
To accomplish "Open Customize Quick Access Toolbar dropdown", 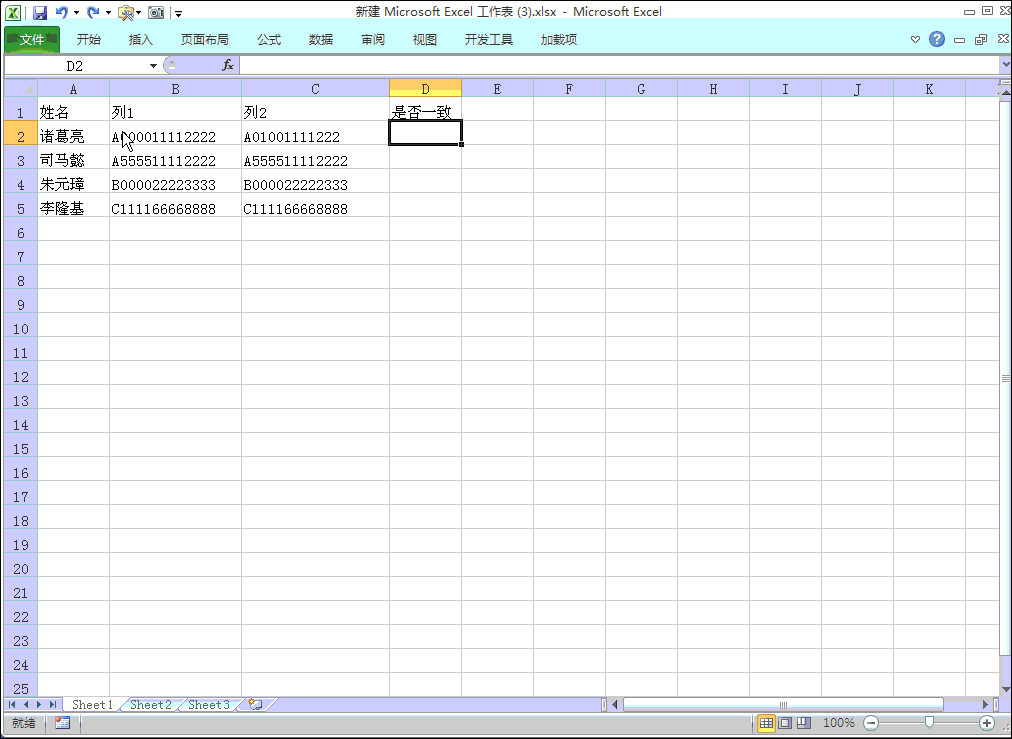I will 179,13.
